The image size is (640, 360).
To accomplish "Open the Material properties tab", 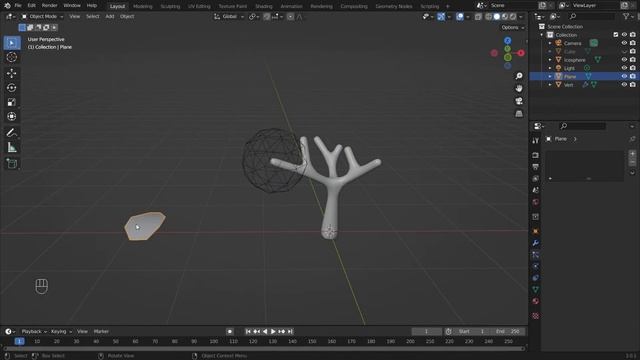I will click(536, 301).
